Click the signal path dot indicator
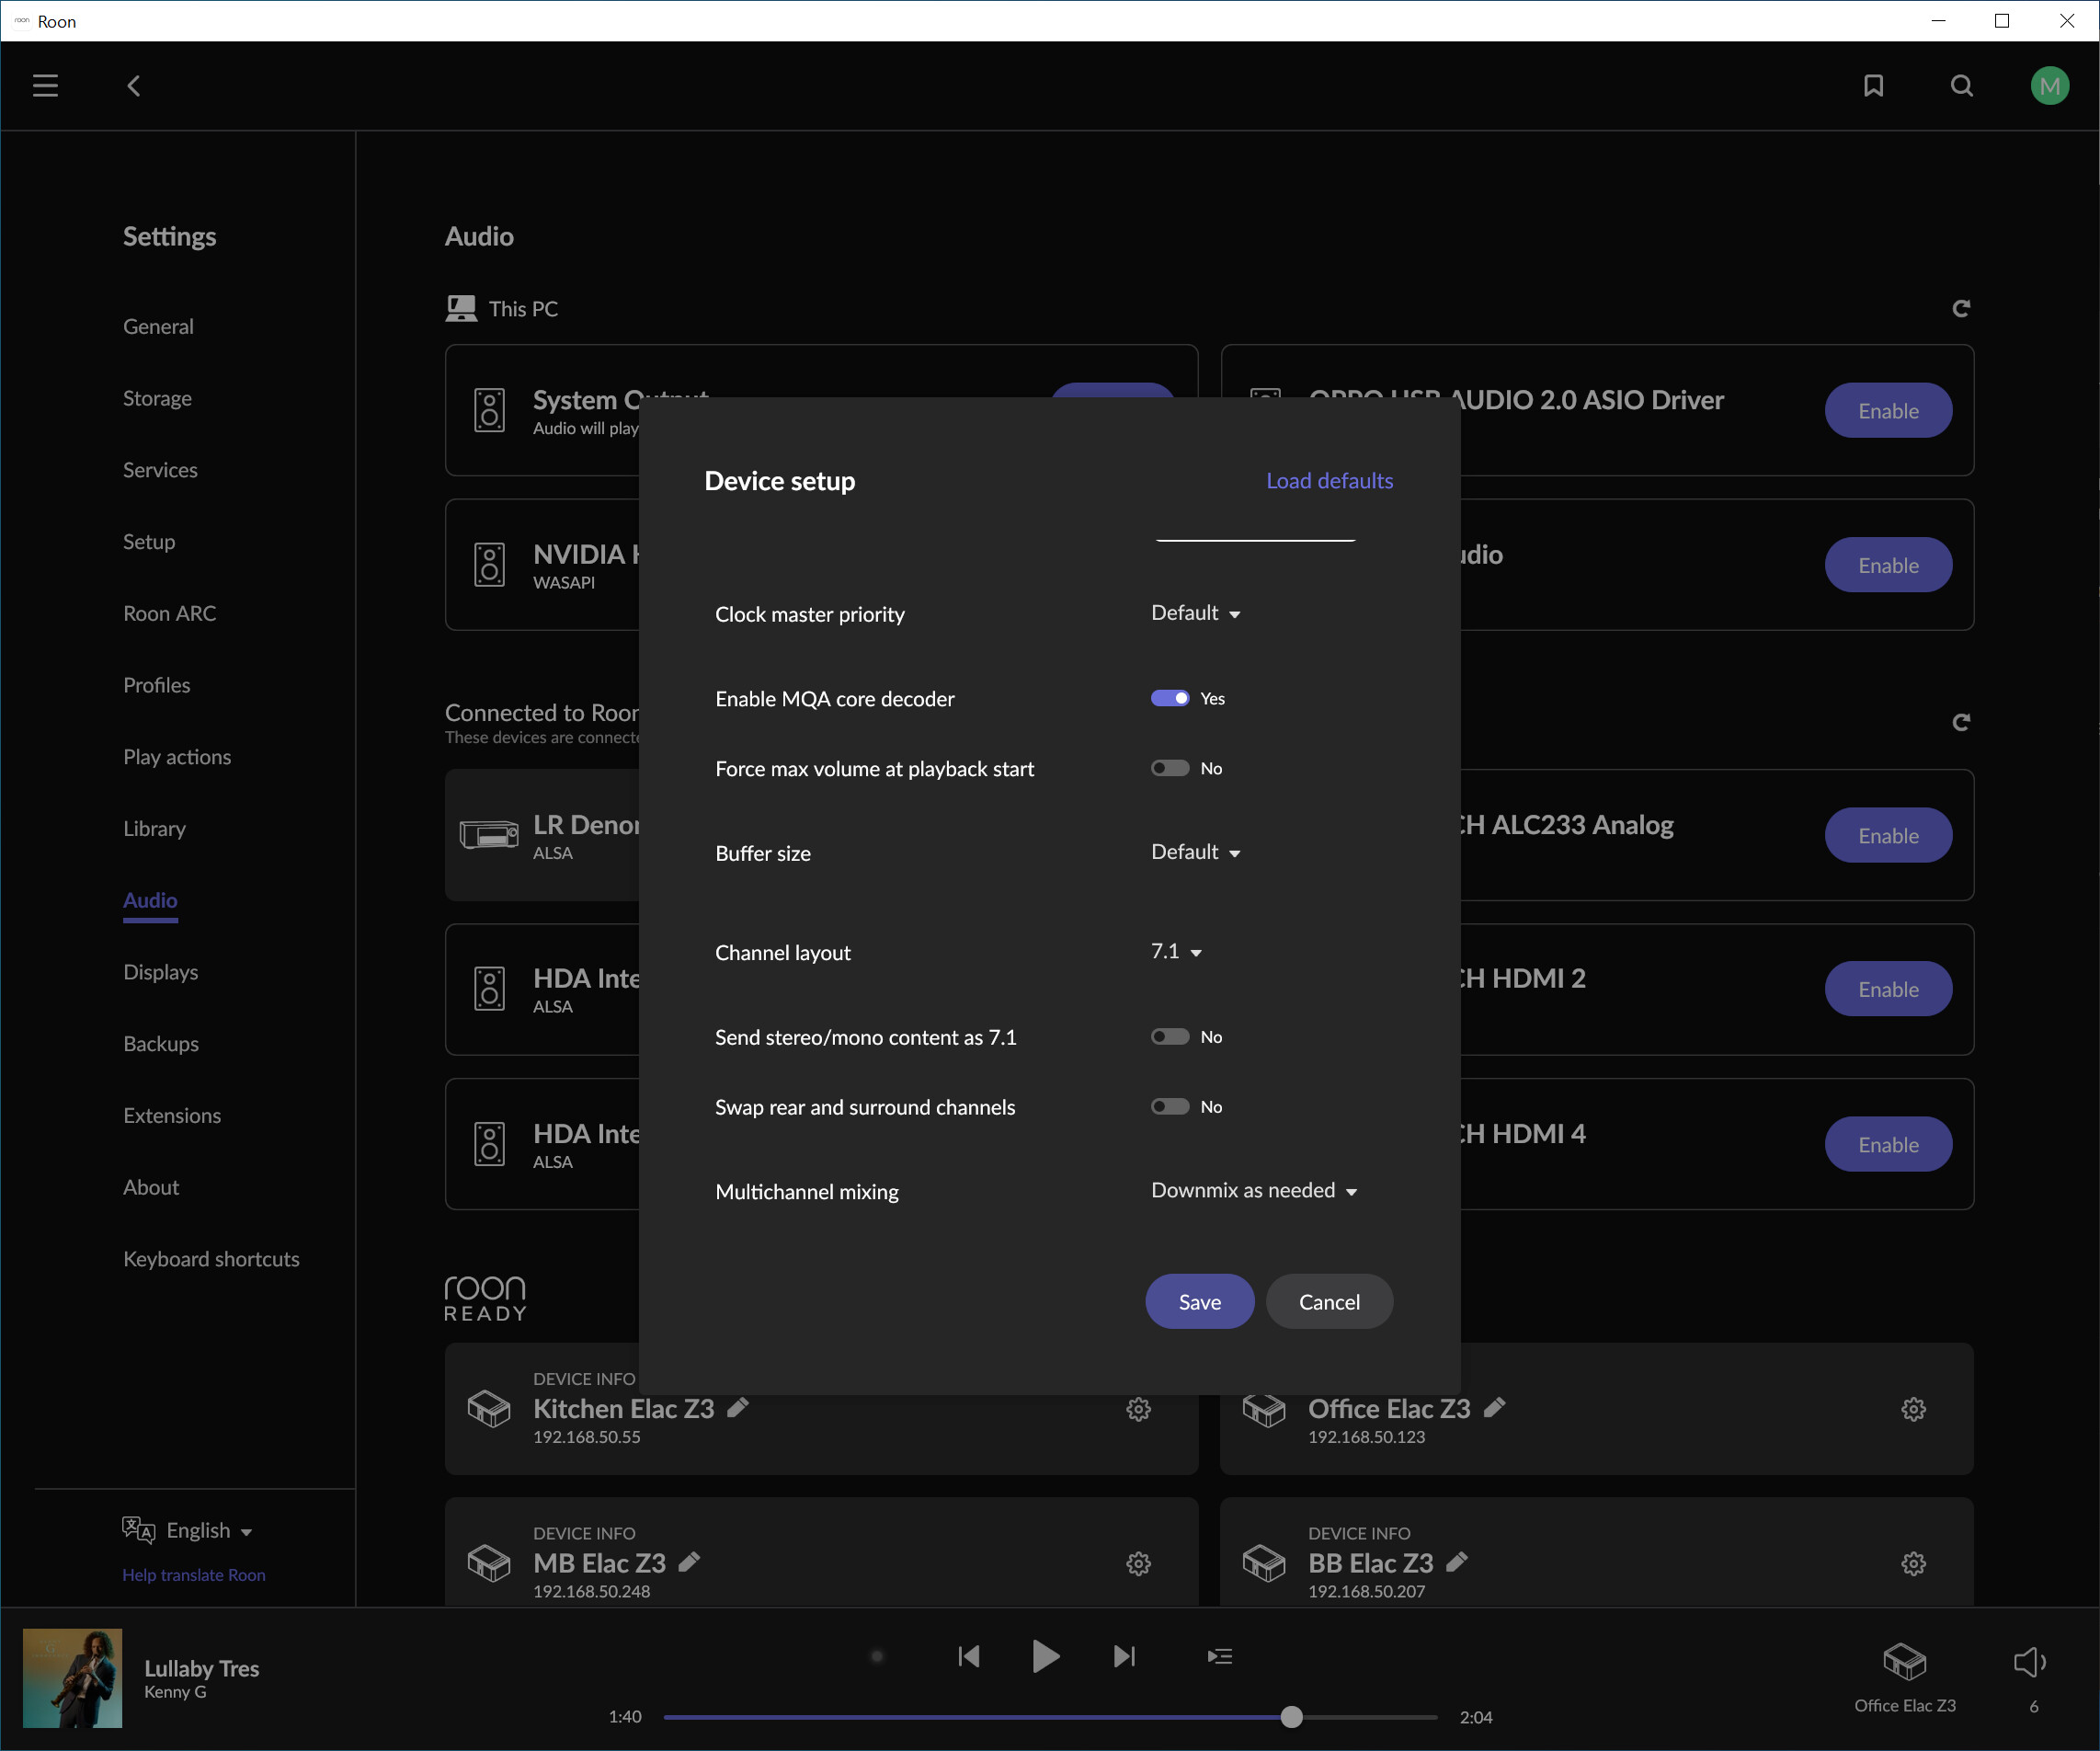The height and width of the screenshot is (1751, 2100). tap(877, 1656)
